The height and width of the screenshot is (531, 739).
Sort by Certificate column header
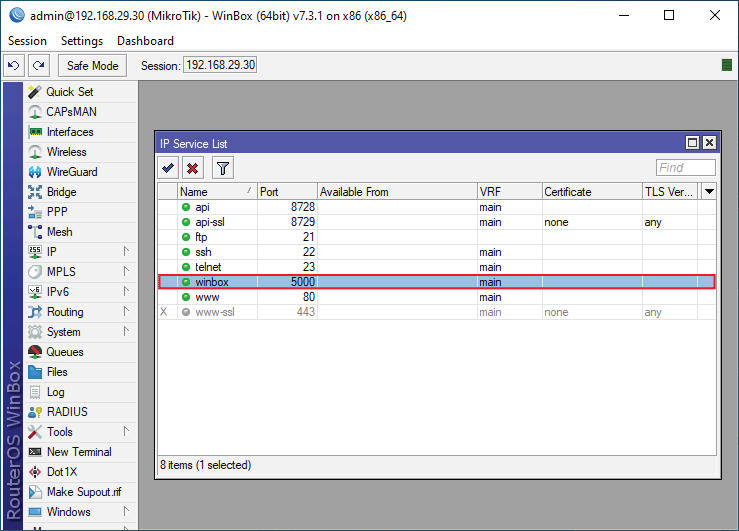pos(592,192)
